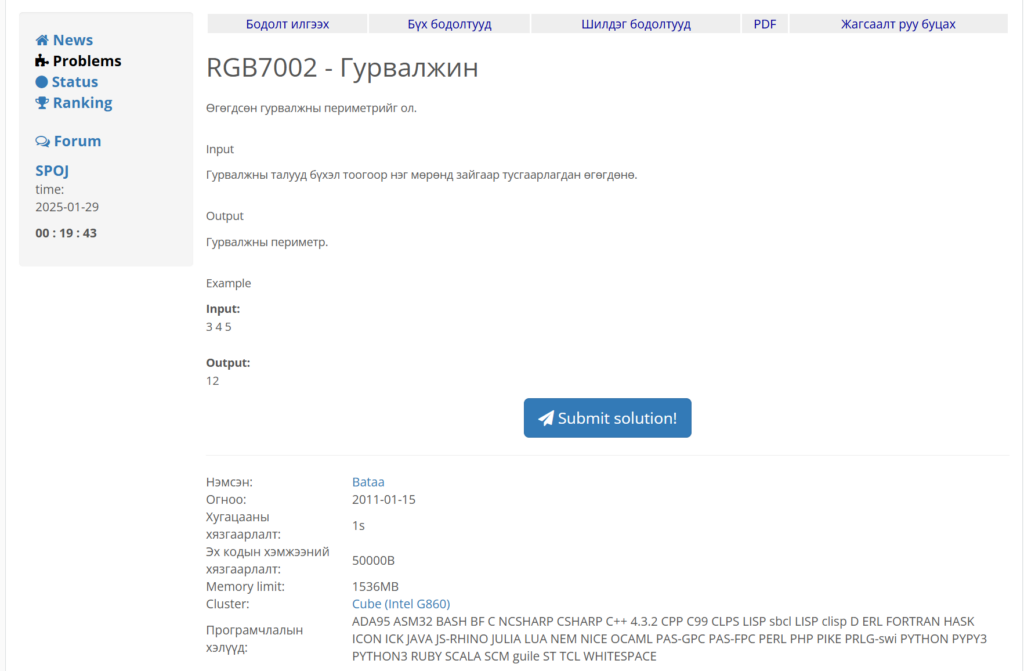The height and width of the screenshot is (671, 1024).
Task: Click the trophy icon beside Ranking
Action: (42, 103)
